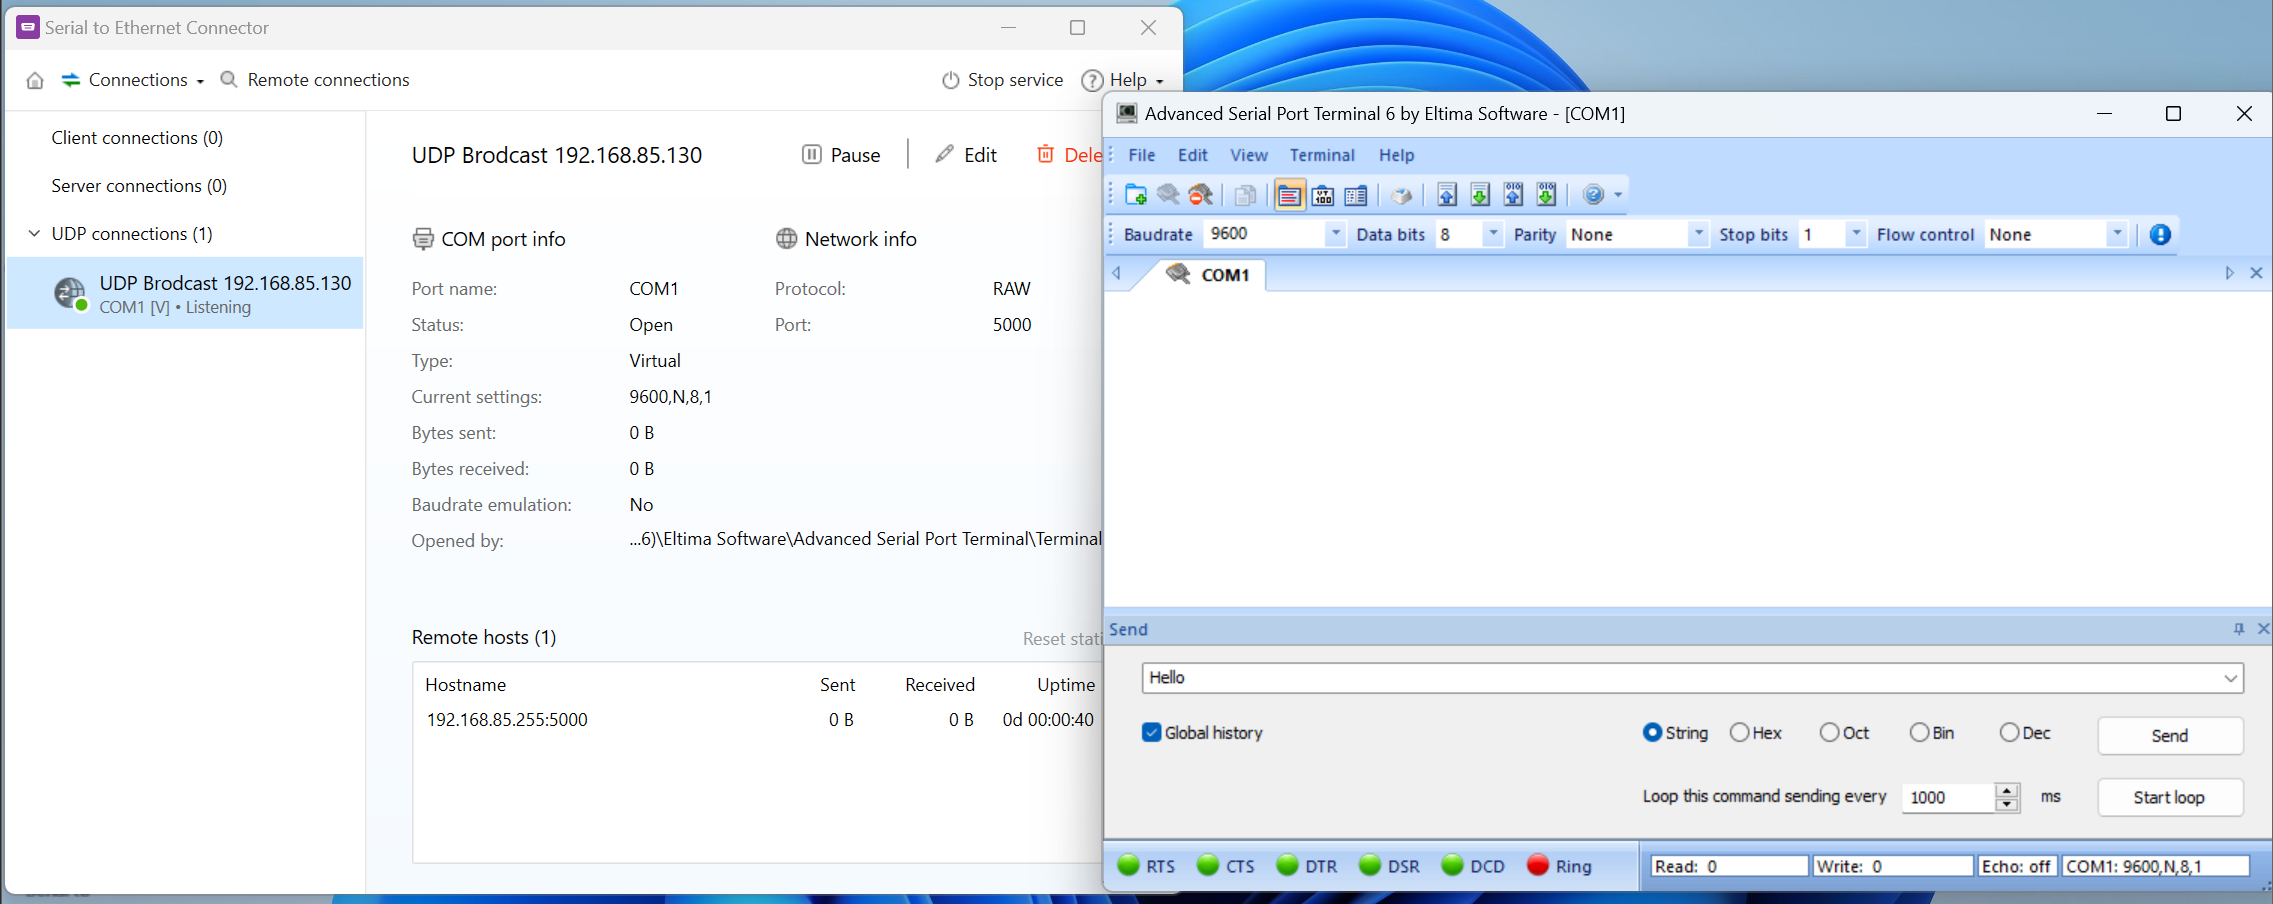Screen dimensions: 2273x904
Task: Edit the UDP Brodcast connection
Action: pos(966,155)
